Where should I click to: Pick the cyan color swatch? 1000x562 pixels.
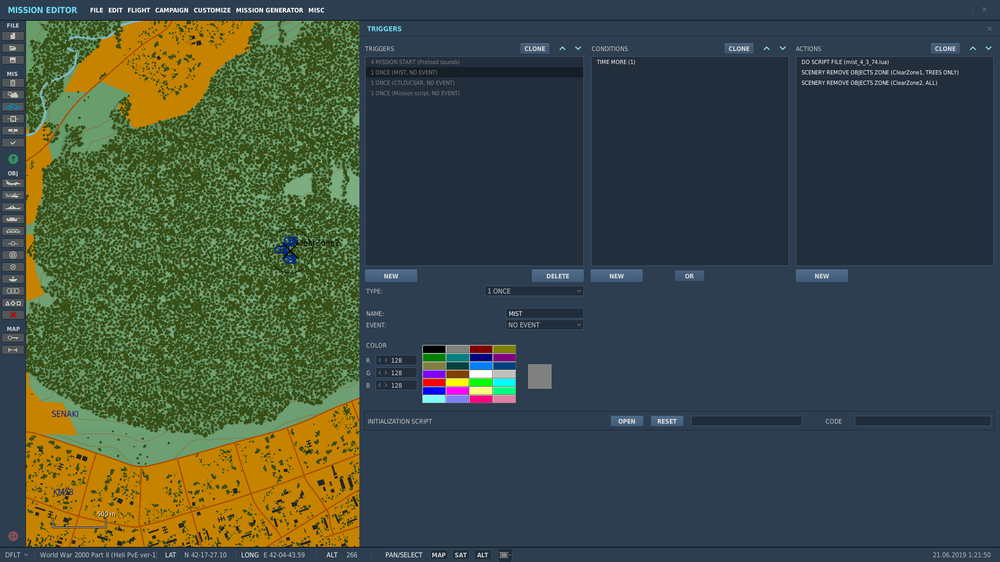point(504,383)
